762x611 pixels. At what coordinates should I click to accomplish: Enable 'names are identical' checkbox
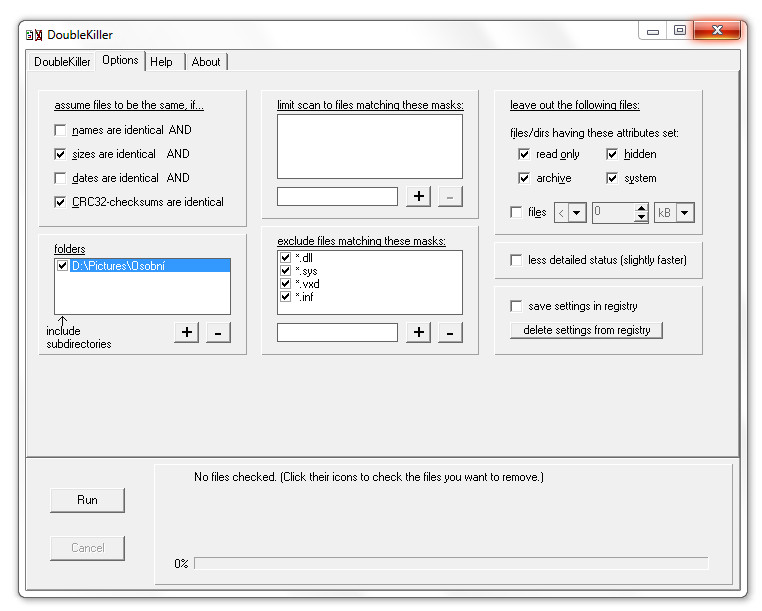click(60, 130)
